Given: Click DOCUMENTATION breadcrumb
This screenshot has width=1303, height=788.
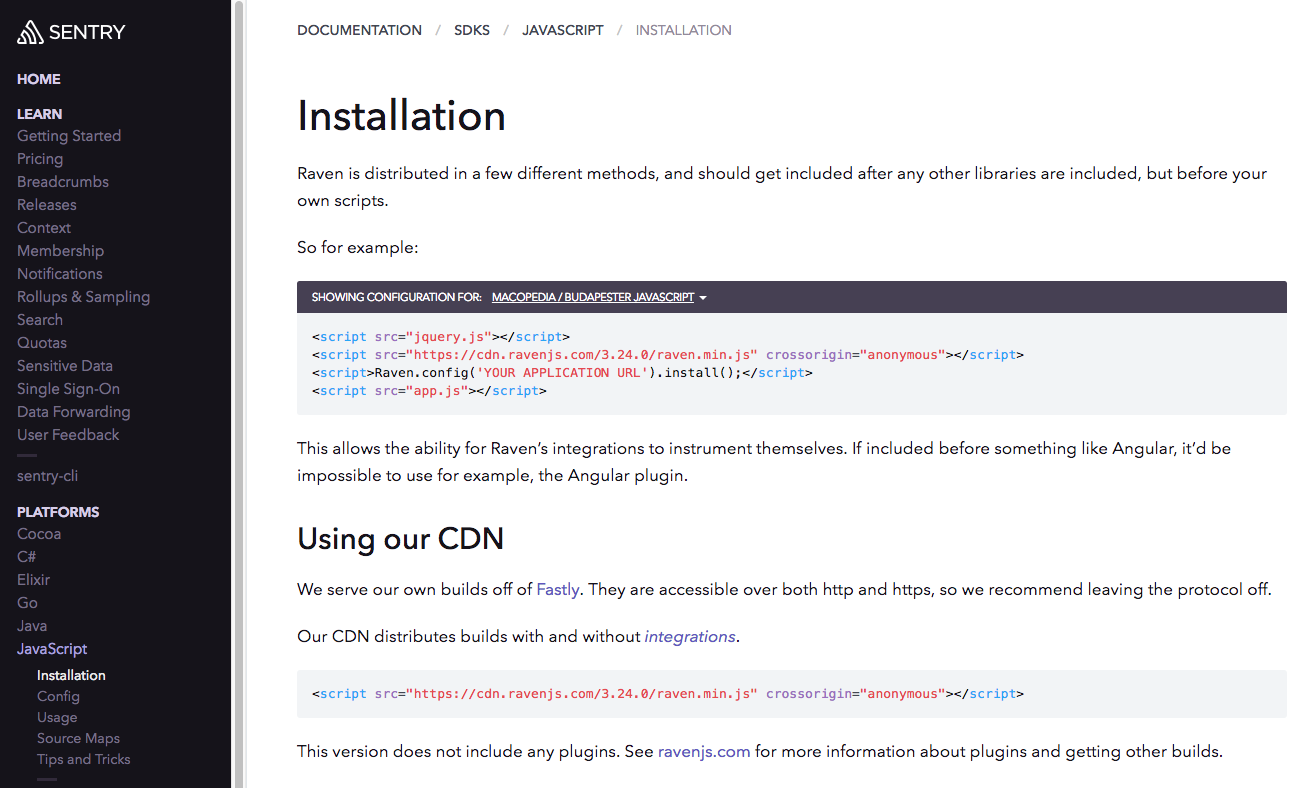Looking at the screenshot, I should 359,30.
